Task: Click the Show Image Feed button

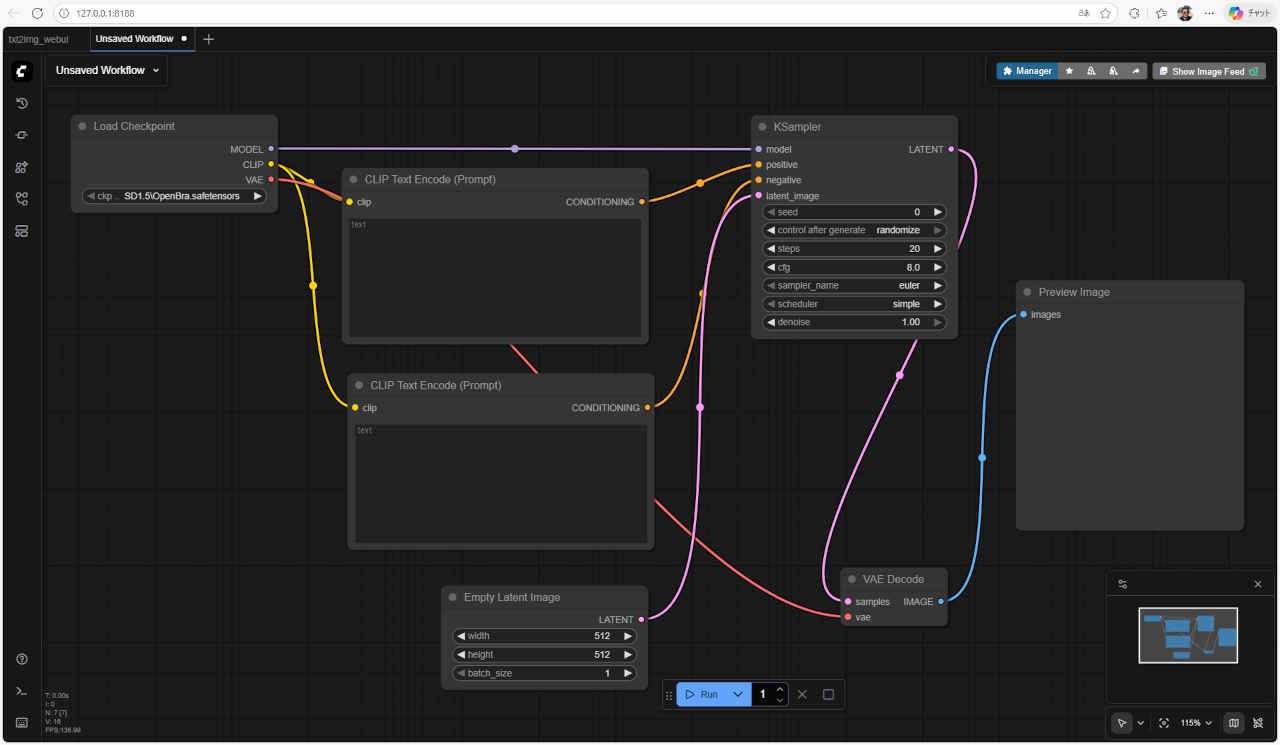Action: click(x=1208, y=71)
